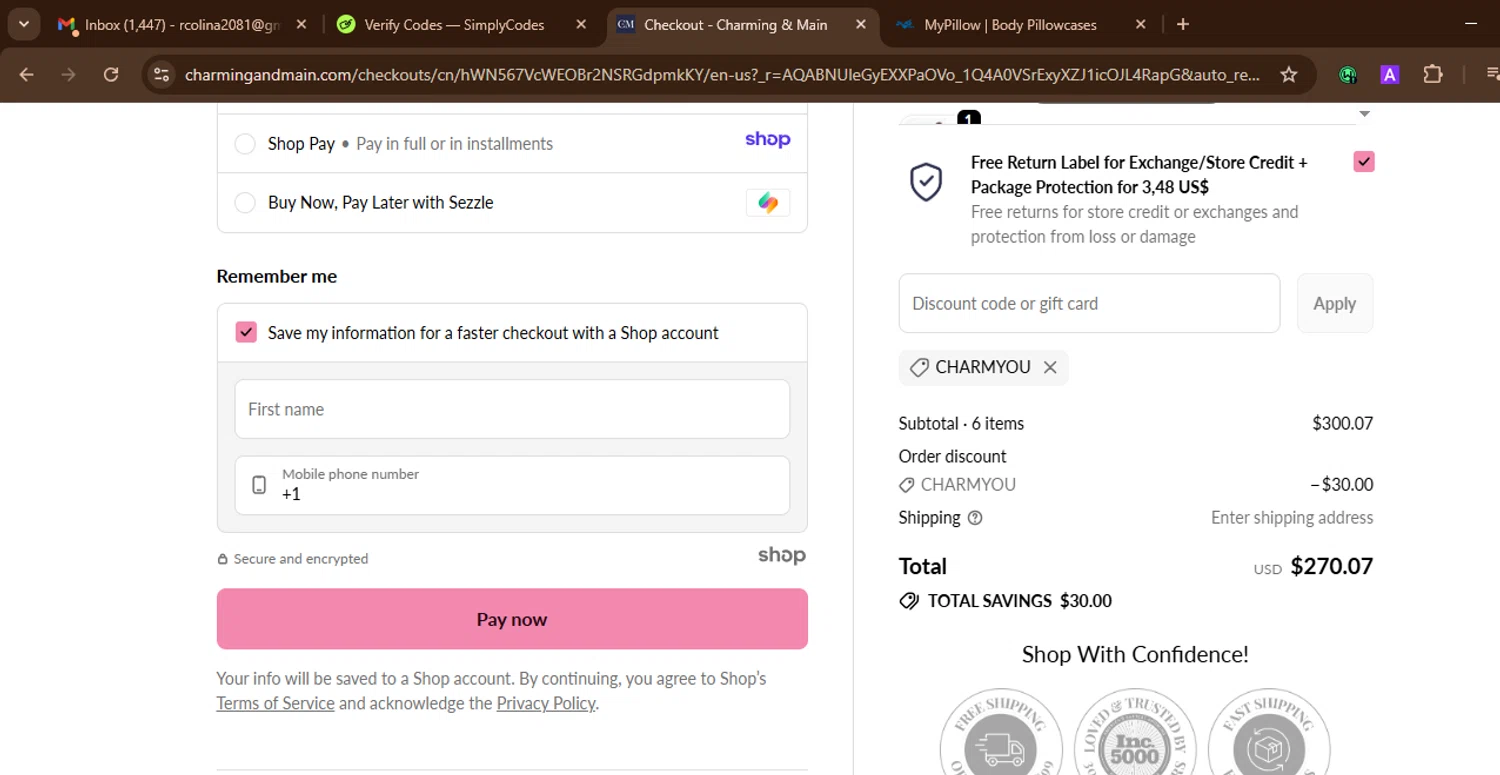Open the Privacy Policy link

click(x=546, y=703)
